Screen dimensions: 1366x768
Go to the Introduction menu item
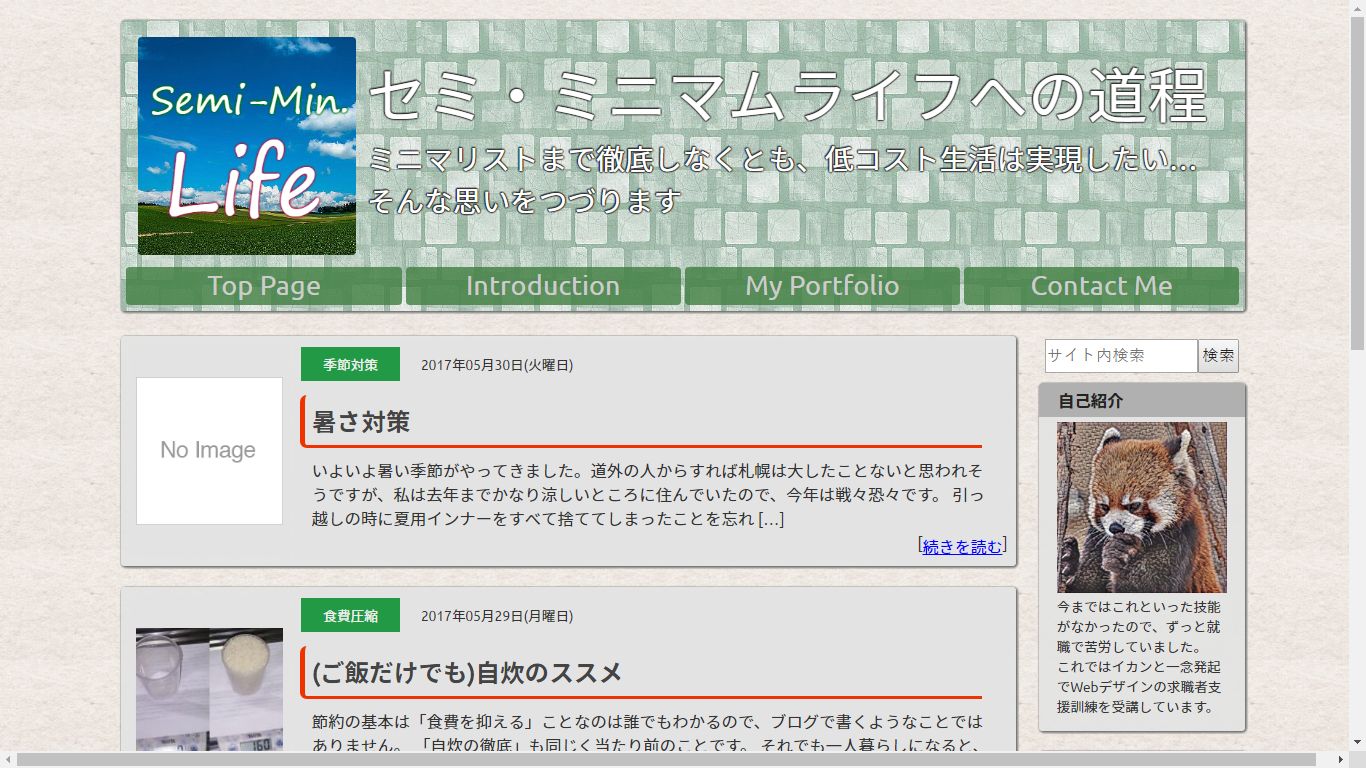point(543,286)
